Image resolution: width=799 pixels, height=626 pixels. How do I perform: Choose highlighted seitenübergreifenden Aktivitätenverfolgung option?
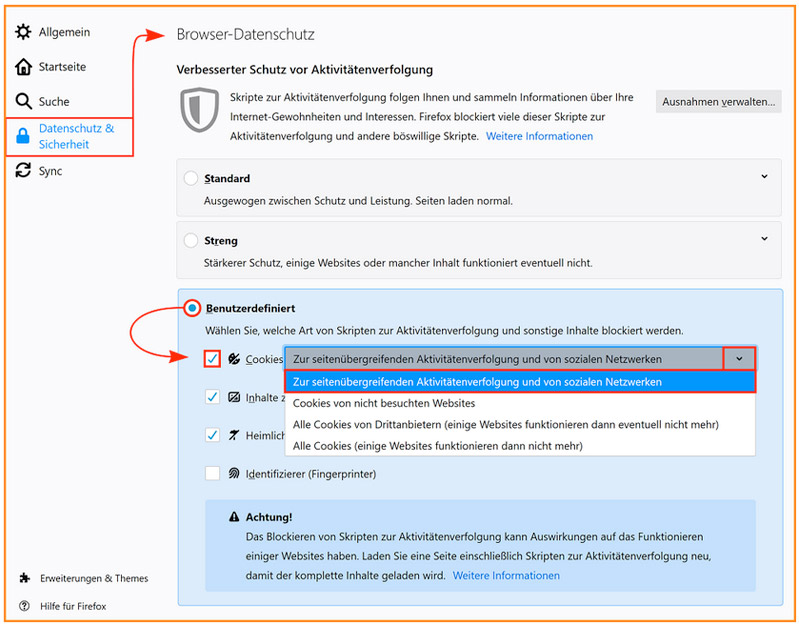point(520,382)
